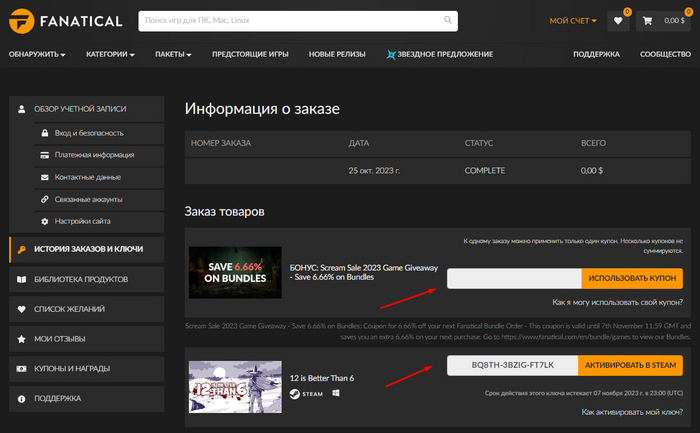The image size is (700, 433).
Task: Click the key icon for order history
Action: (22, 248)
